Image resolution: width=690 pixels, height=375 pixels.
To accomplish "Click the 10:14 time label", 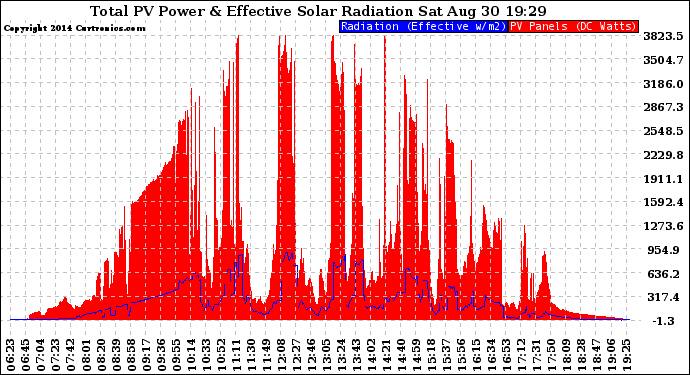I will tap(191, 354).
